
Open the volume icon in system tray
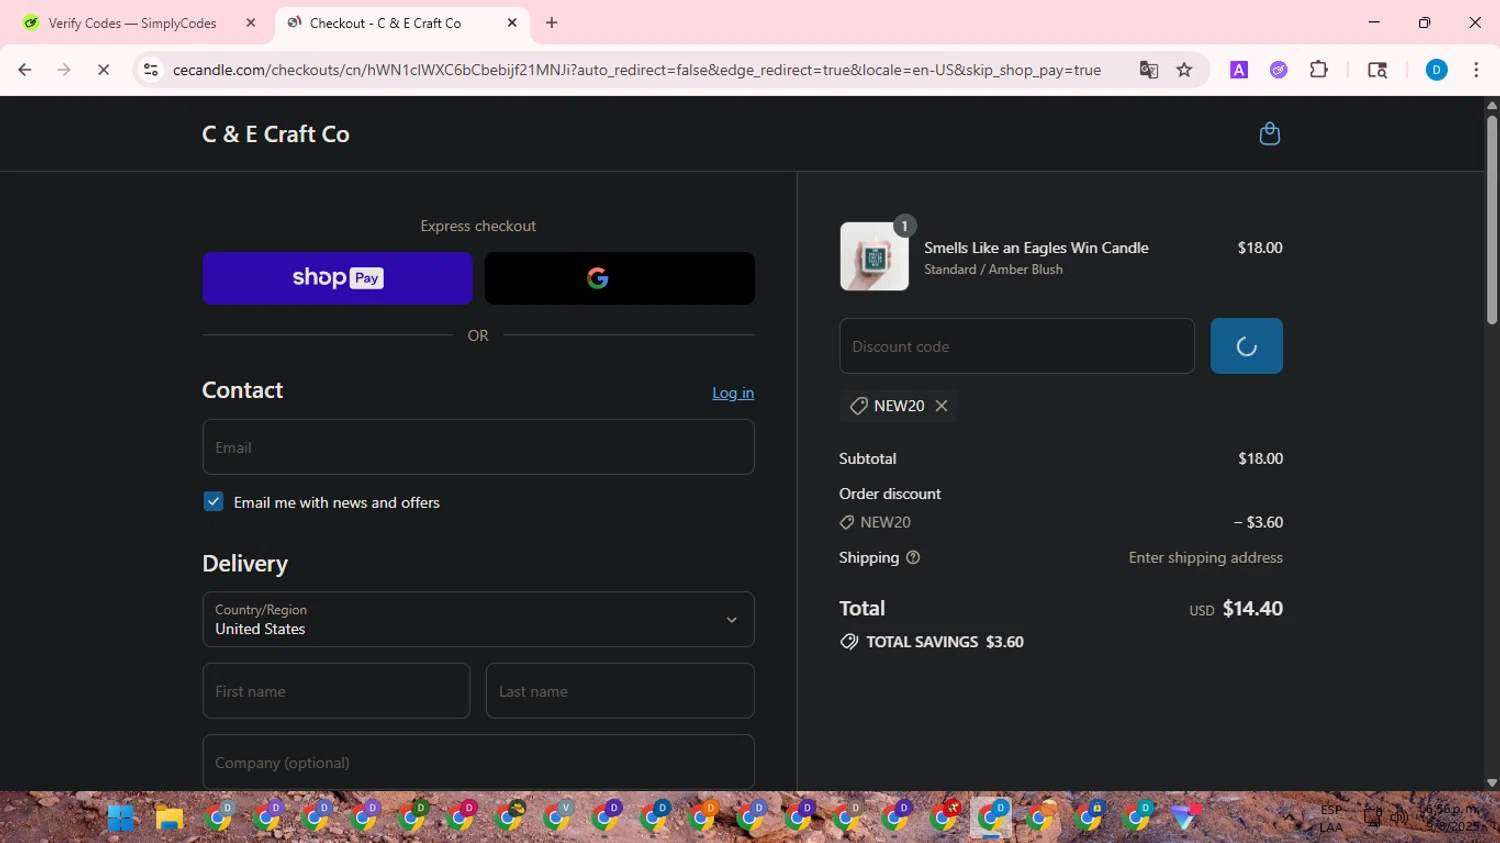click(x=1399, y=817)
